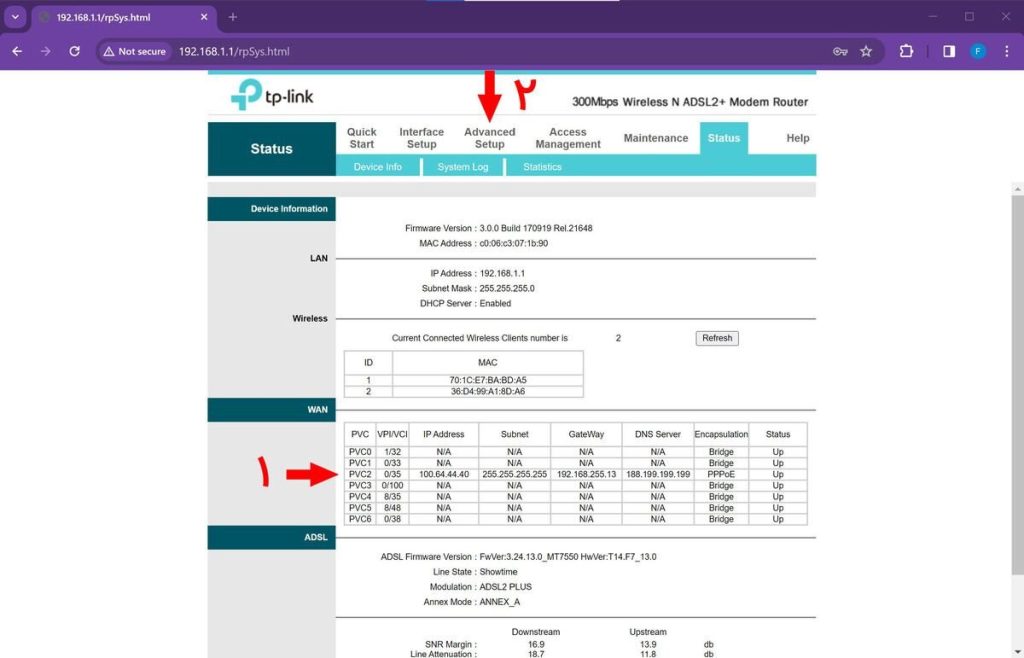
Task: Click the gateway 192.168.255.13 cell
Action: [586, 474]
